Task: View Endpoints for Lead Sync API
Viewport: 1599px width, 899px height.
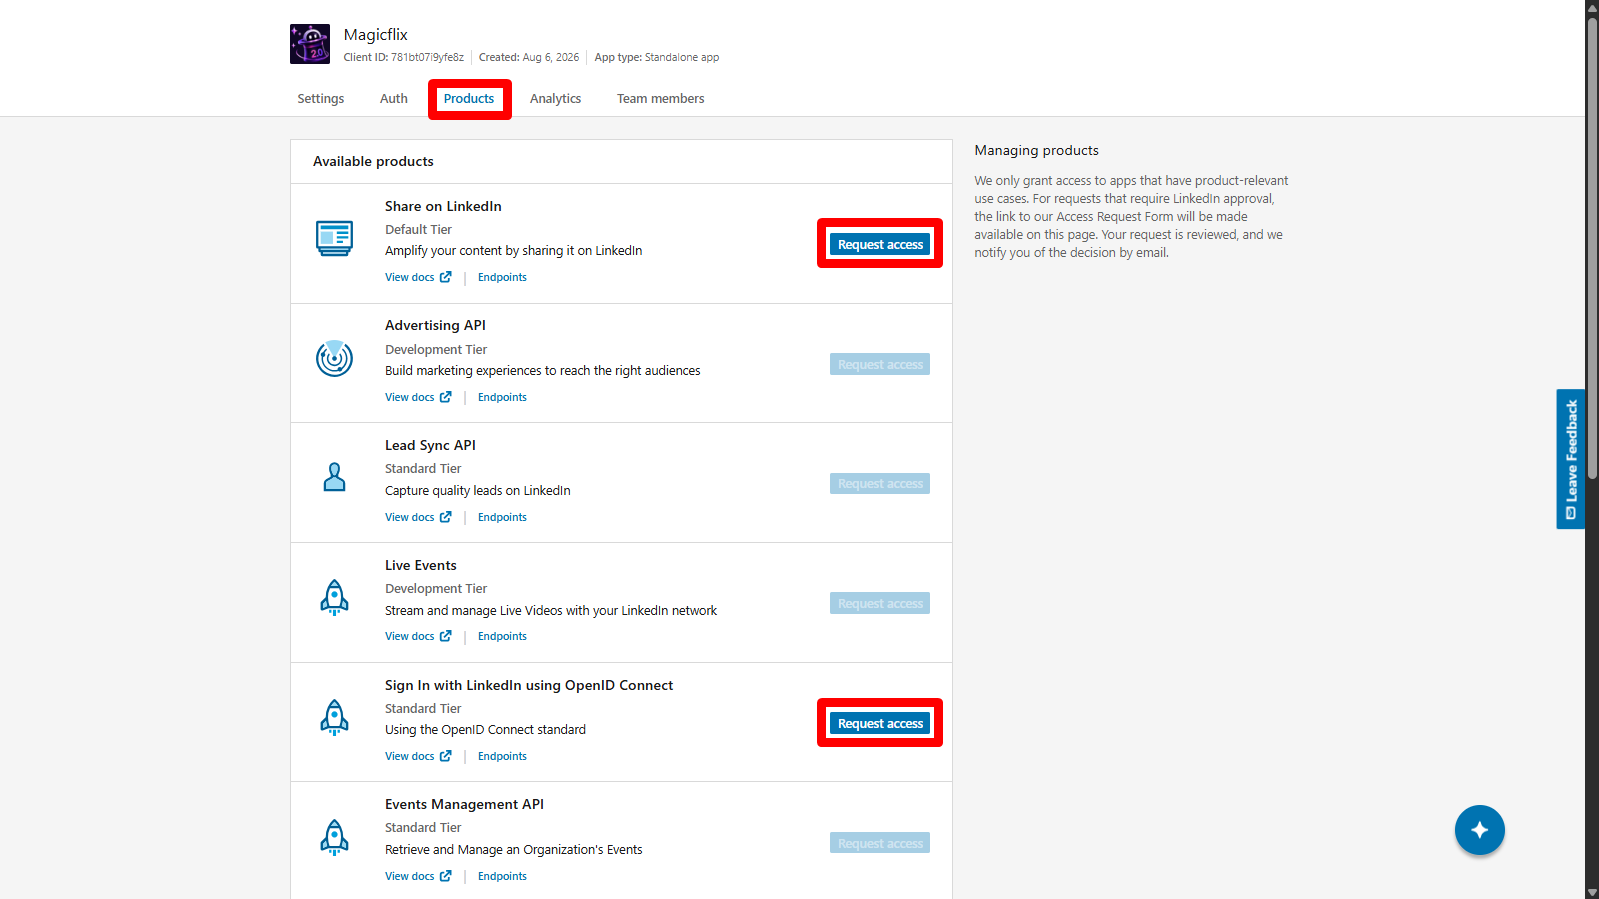Action: tap(502, 517)
